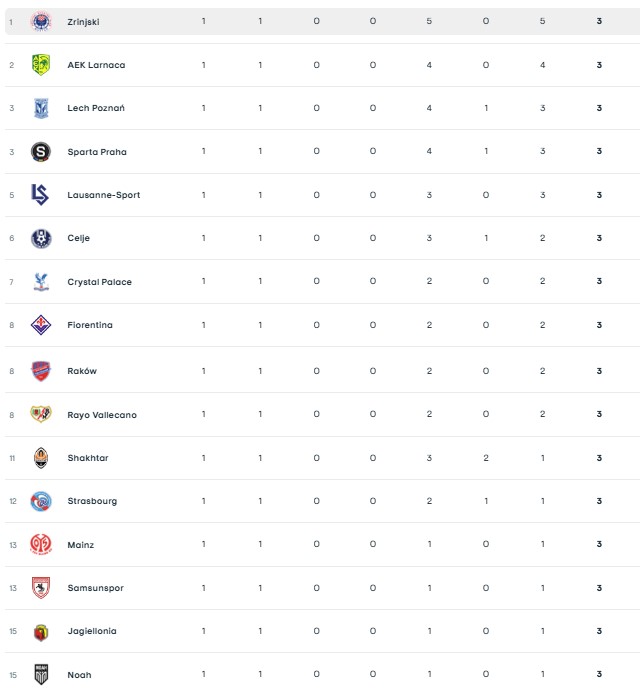Screen dimensions: 640x692
Task: Click the Shakhtar club logo
Action: (x=40, y=458)
